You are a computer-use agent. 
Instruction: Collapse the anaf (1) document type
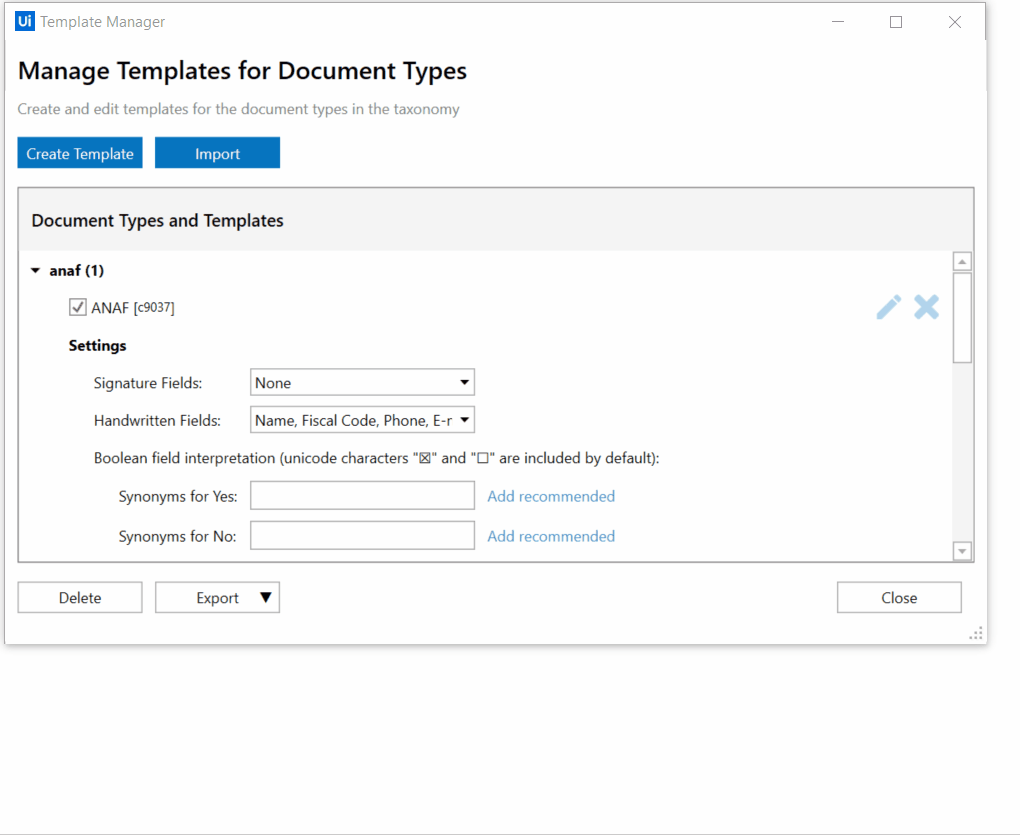pos(36,271)
